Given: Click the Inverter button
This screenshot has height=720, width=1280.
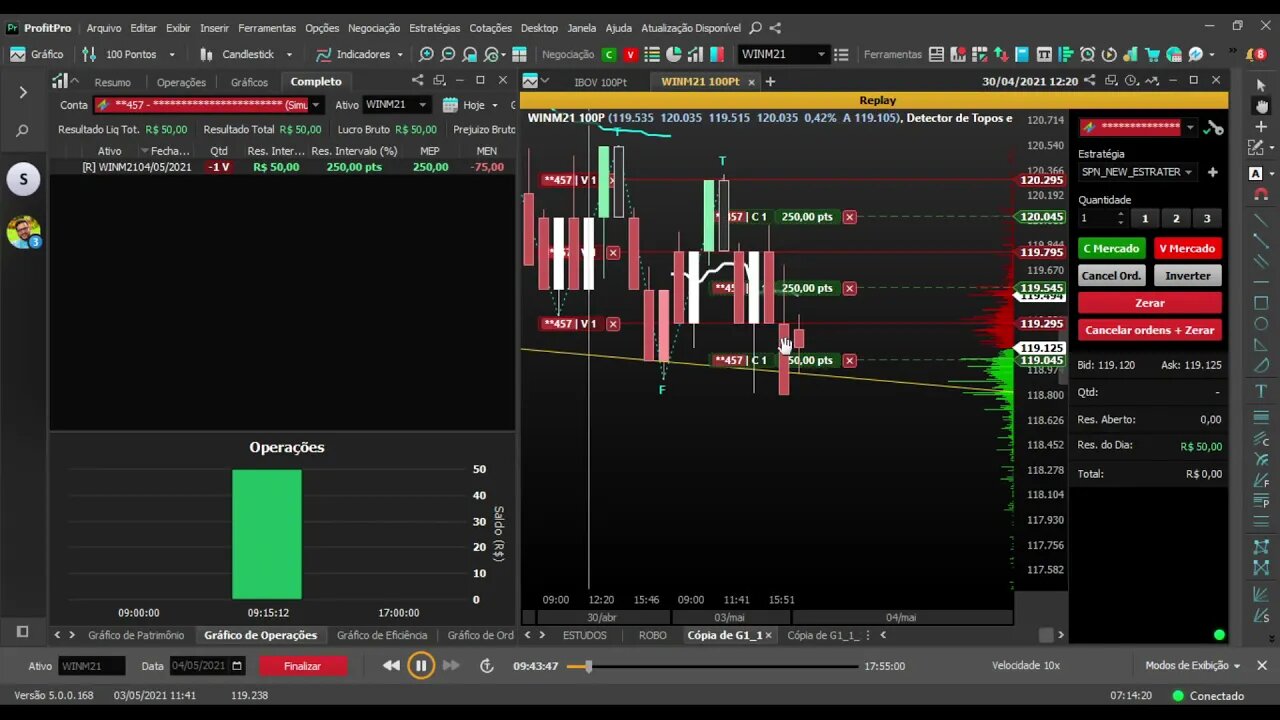Looking at the screenshot, I should tap(1187, 275).
